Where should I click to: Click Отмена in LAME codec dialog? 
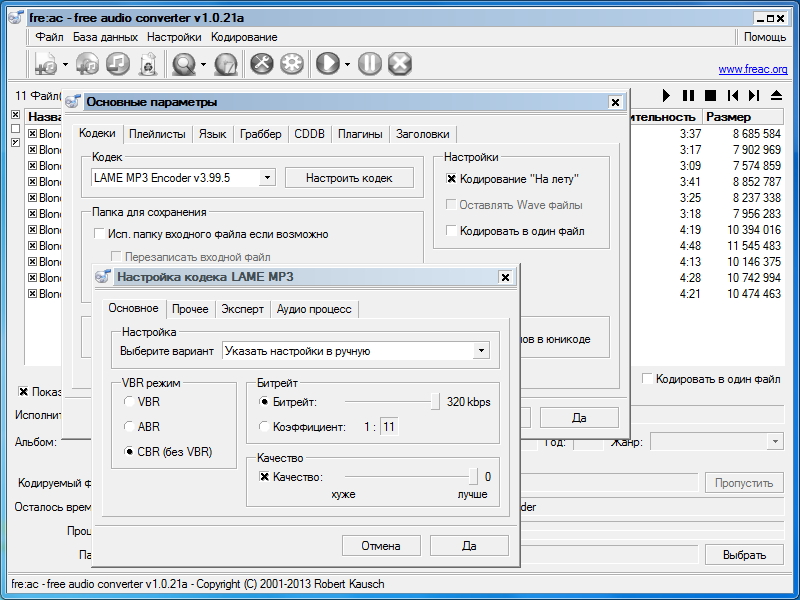coord(381,545)
